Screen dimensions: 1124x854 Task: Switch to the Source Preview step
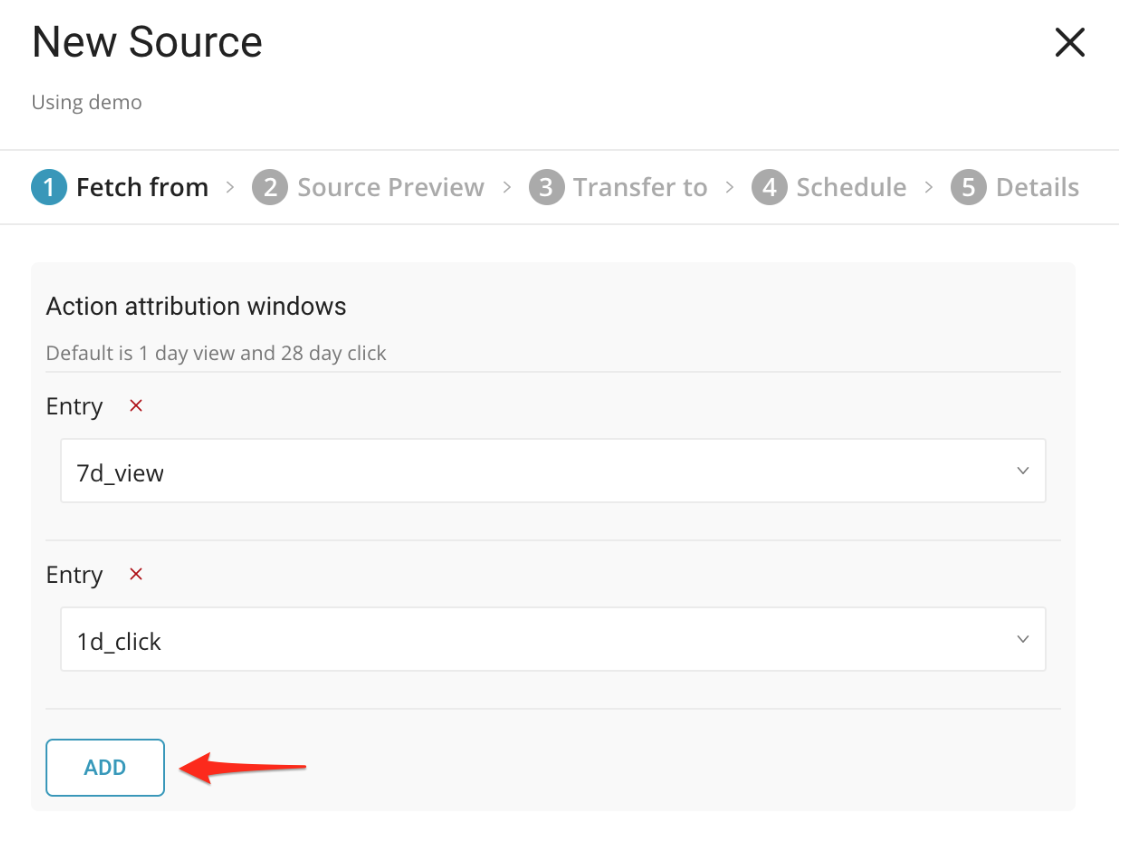pos(390,187)
